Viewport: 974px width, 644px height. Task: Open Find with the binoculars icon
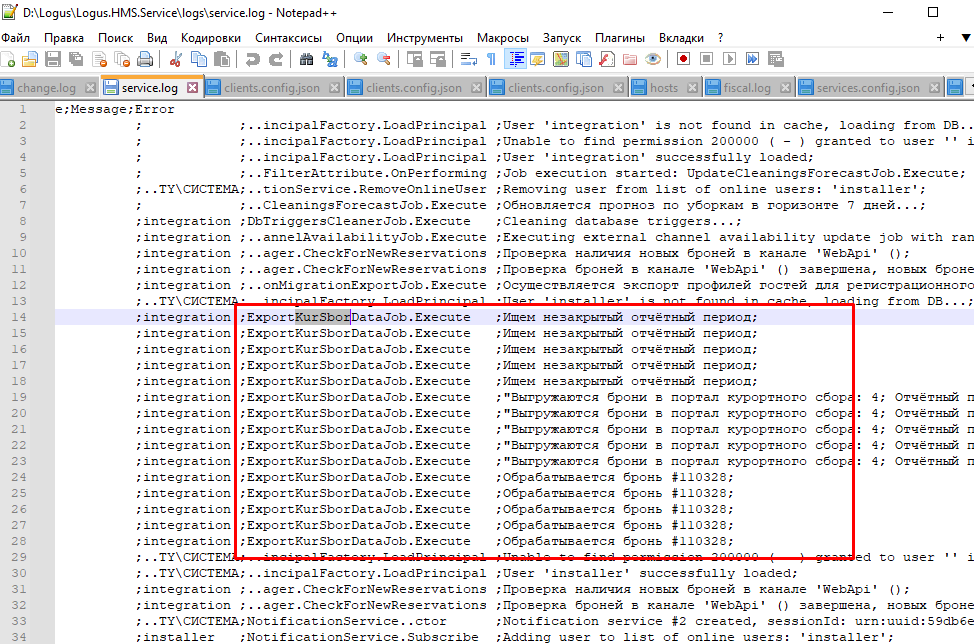pos(307,59)
